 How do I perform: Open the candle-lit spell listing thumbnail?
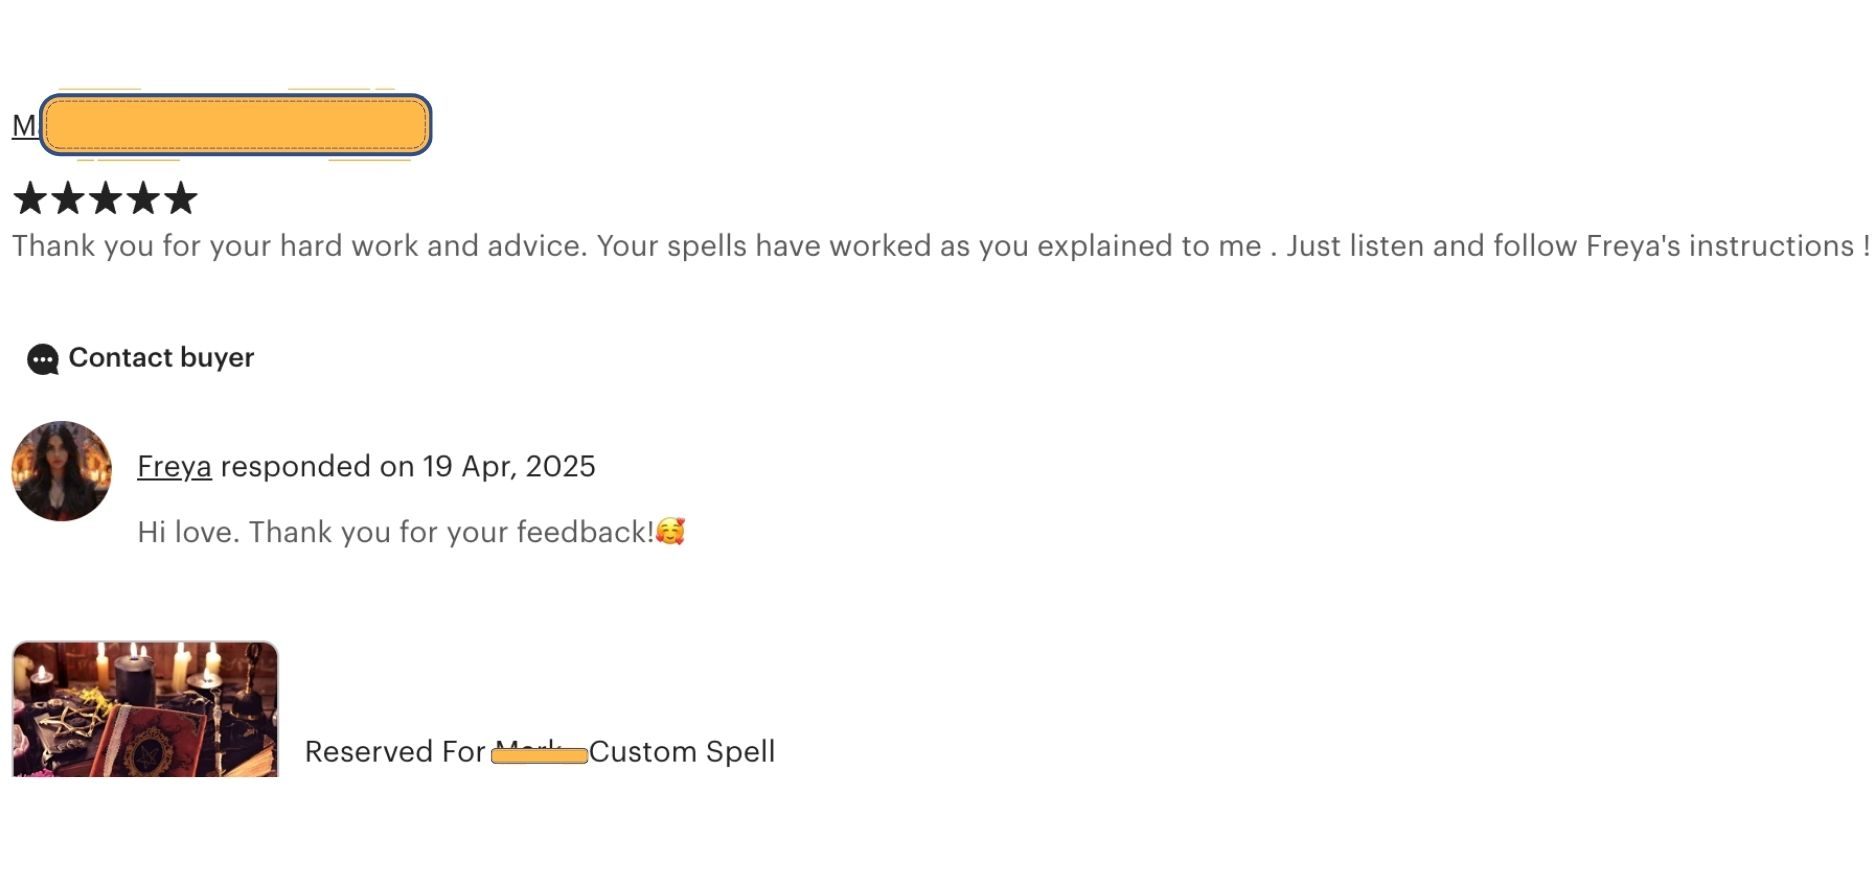coord(145,709)
